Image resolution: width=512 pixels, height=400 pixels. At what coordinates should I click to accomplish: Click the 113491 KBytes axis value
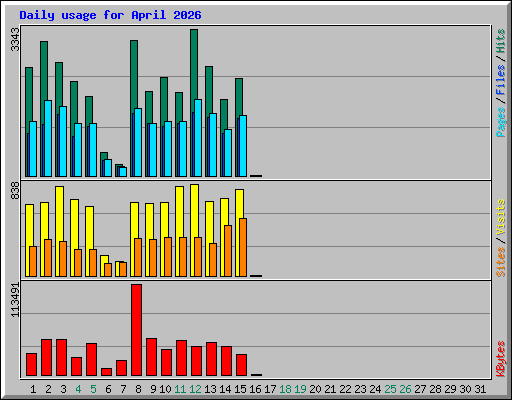15,300
